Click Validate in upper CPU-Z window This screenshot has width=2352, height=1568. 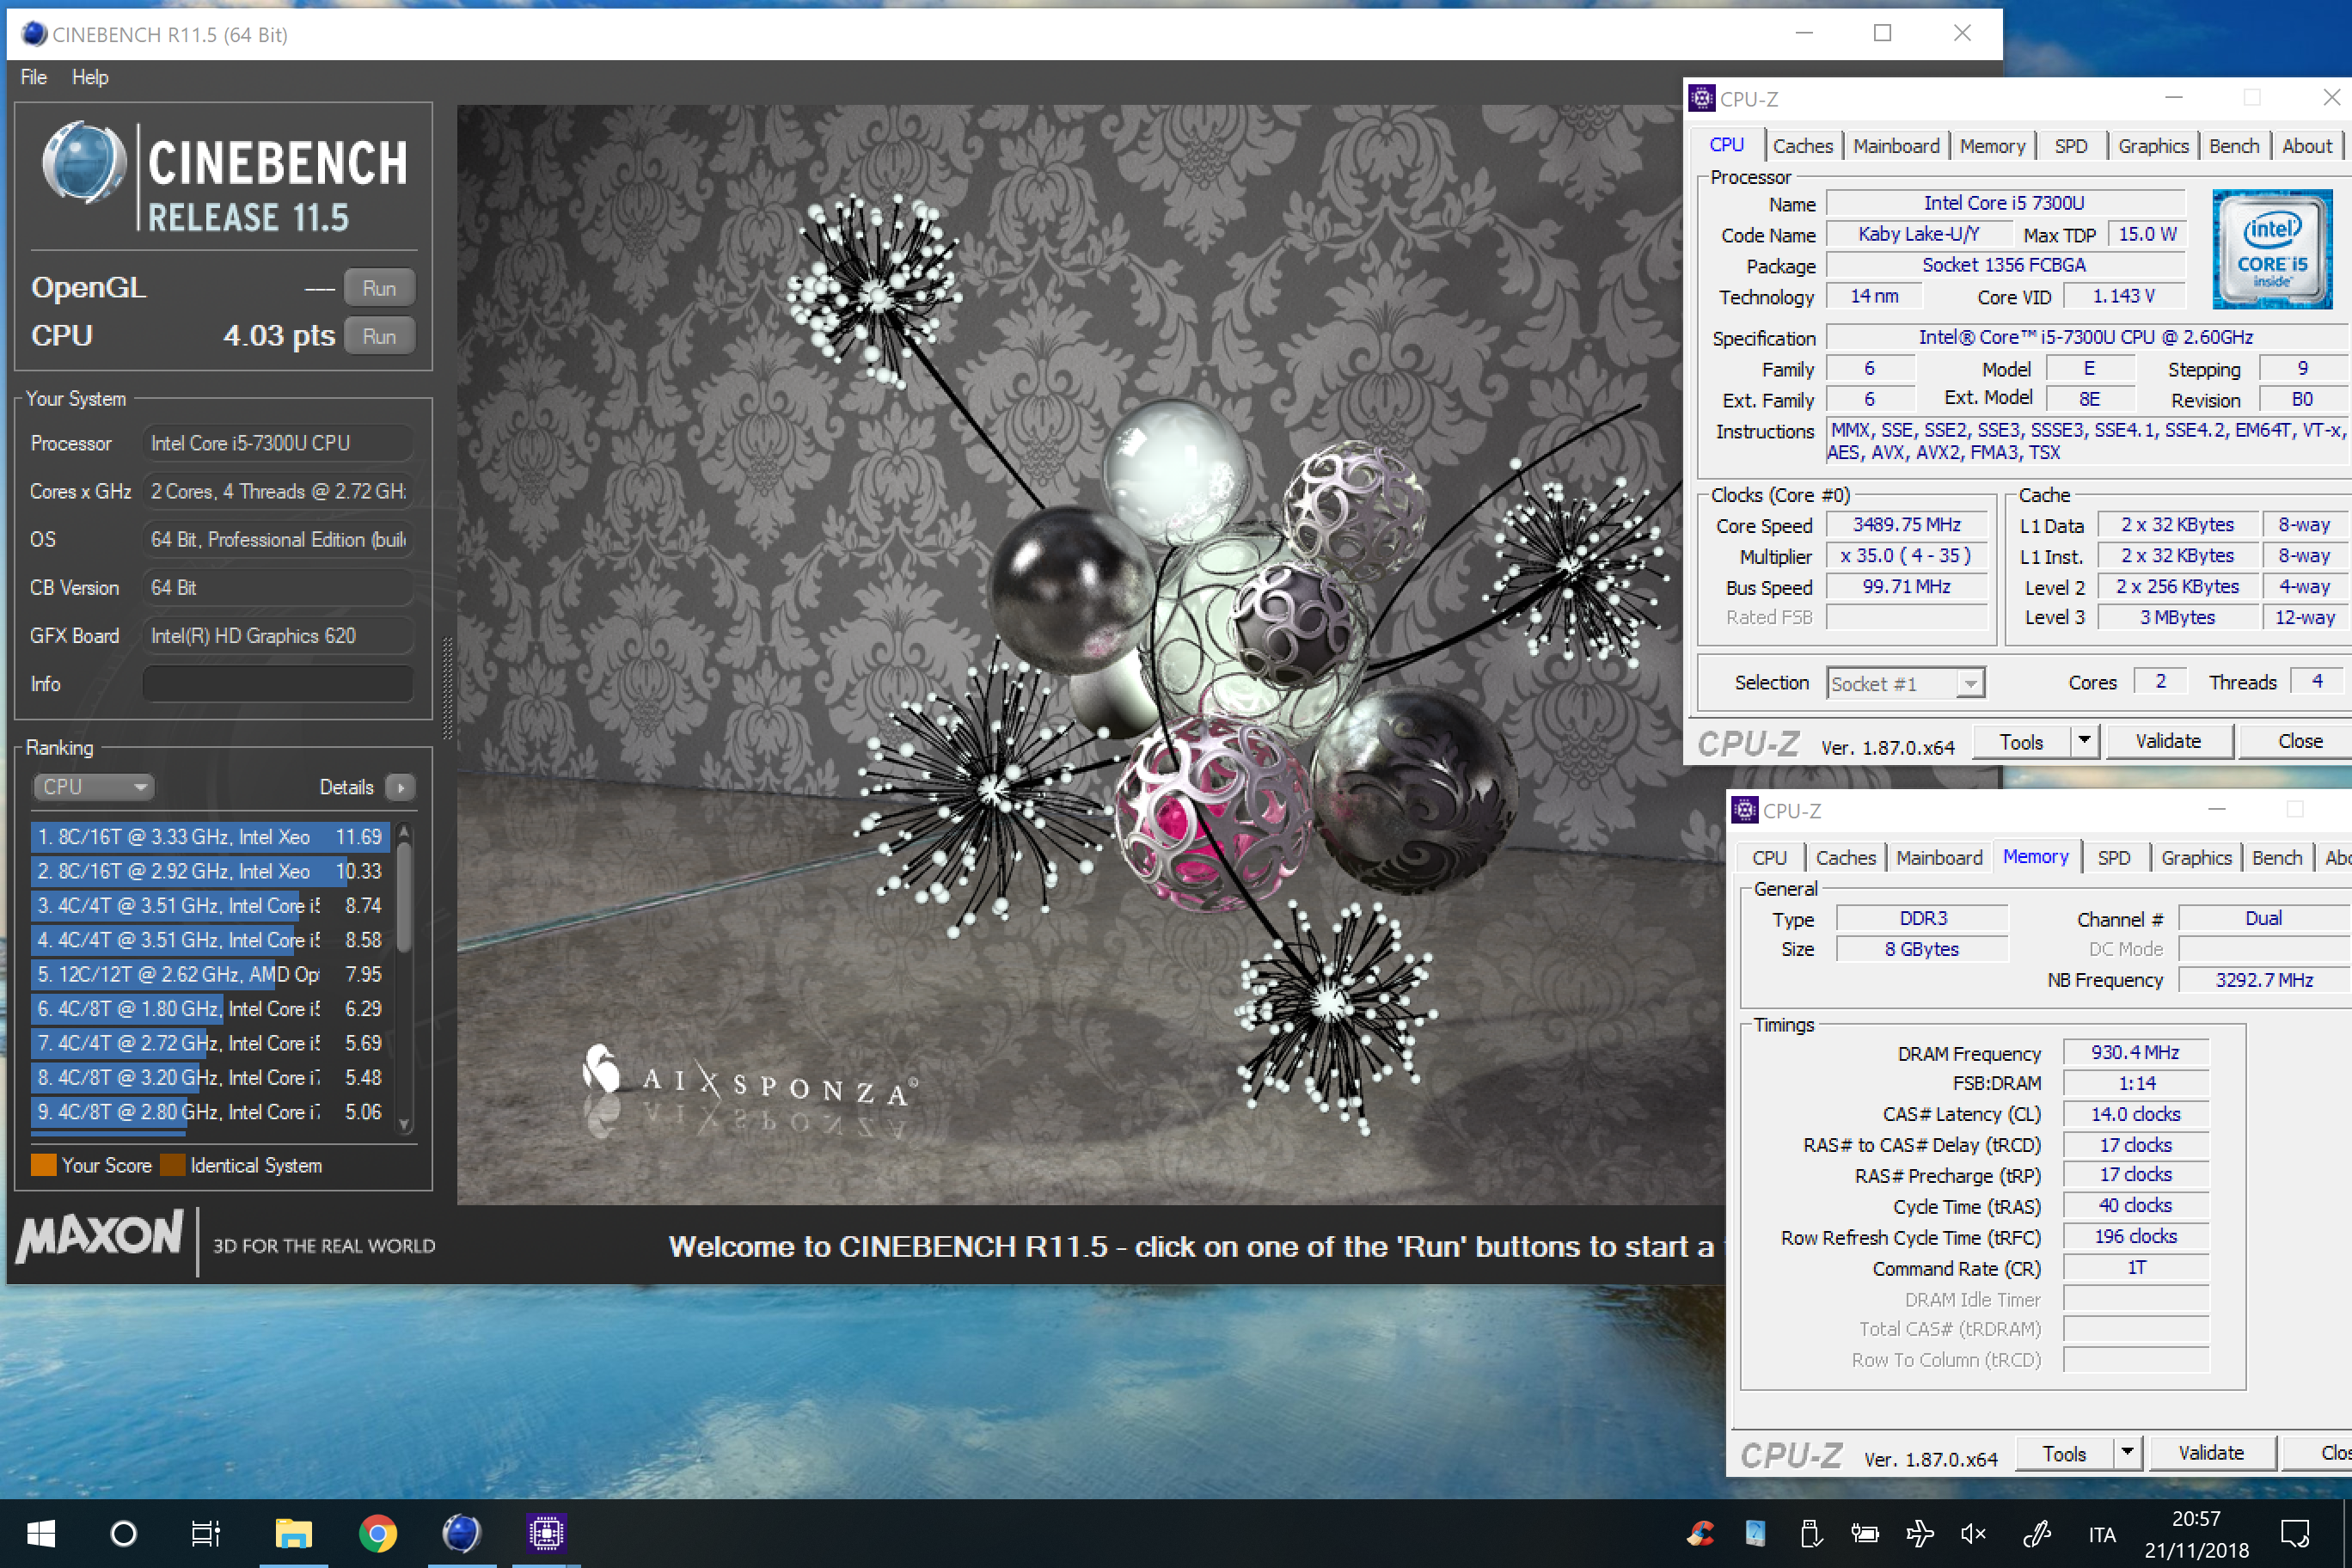[2169, 741]
